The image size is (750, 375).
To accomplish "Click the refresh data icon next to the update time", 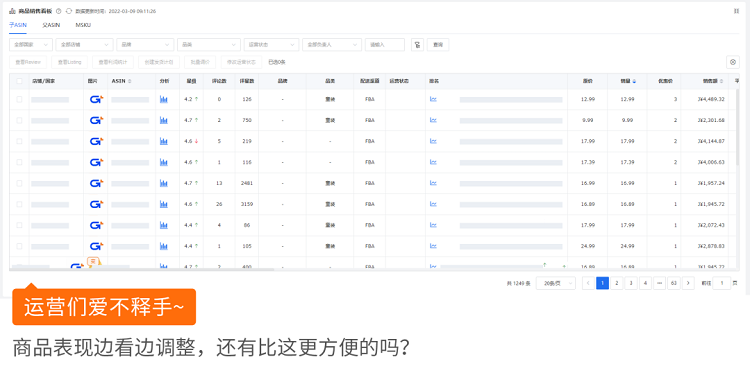I will point(69,11).
